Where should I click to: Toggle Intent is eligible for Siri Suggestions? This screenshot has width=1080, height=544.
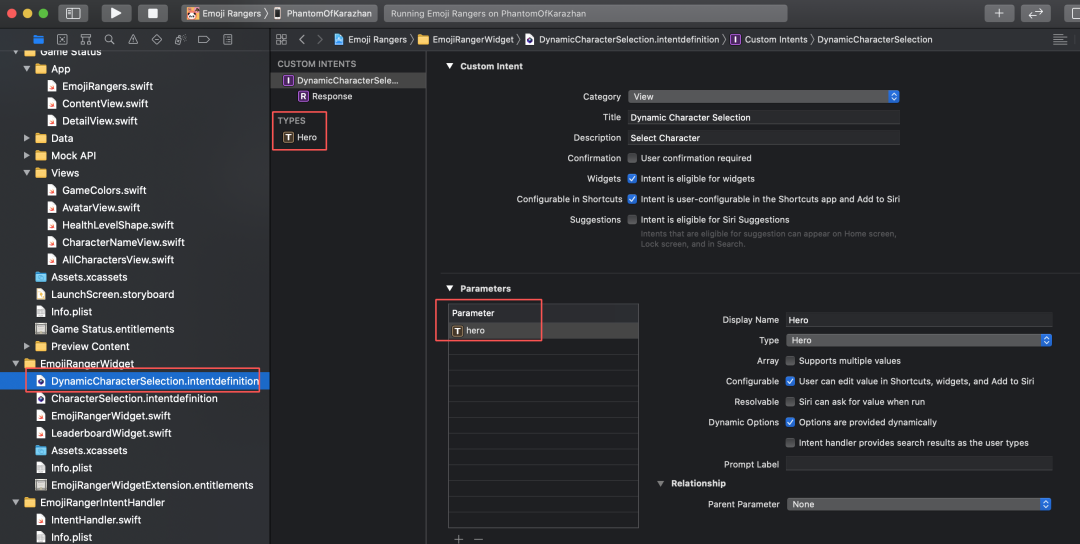tap(632, 220)
